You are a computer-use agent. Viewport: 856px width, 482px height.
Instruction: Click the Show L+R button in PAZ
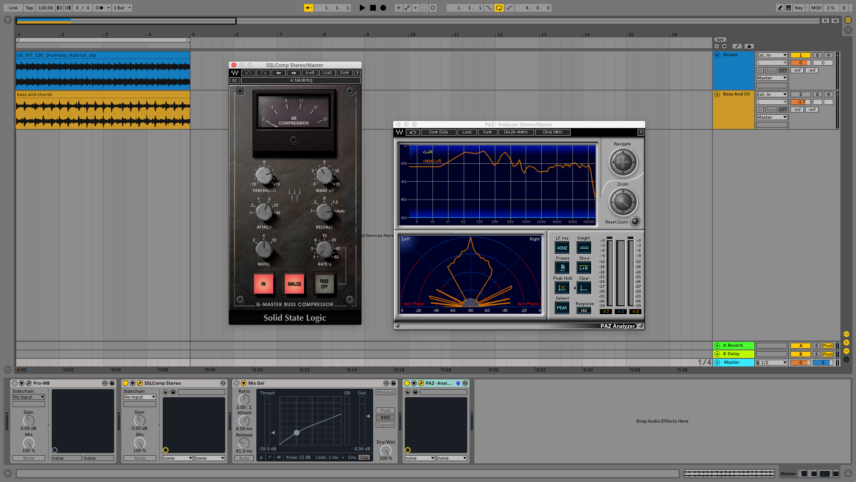(x=584, y=267)
